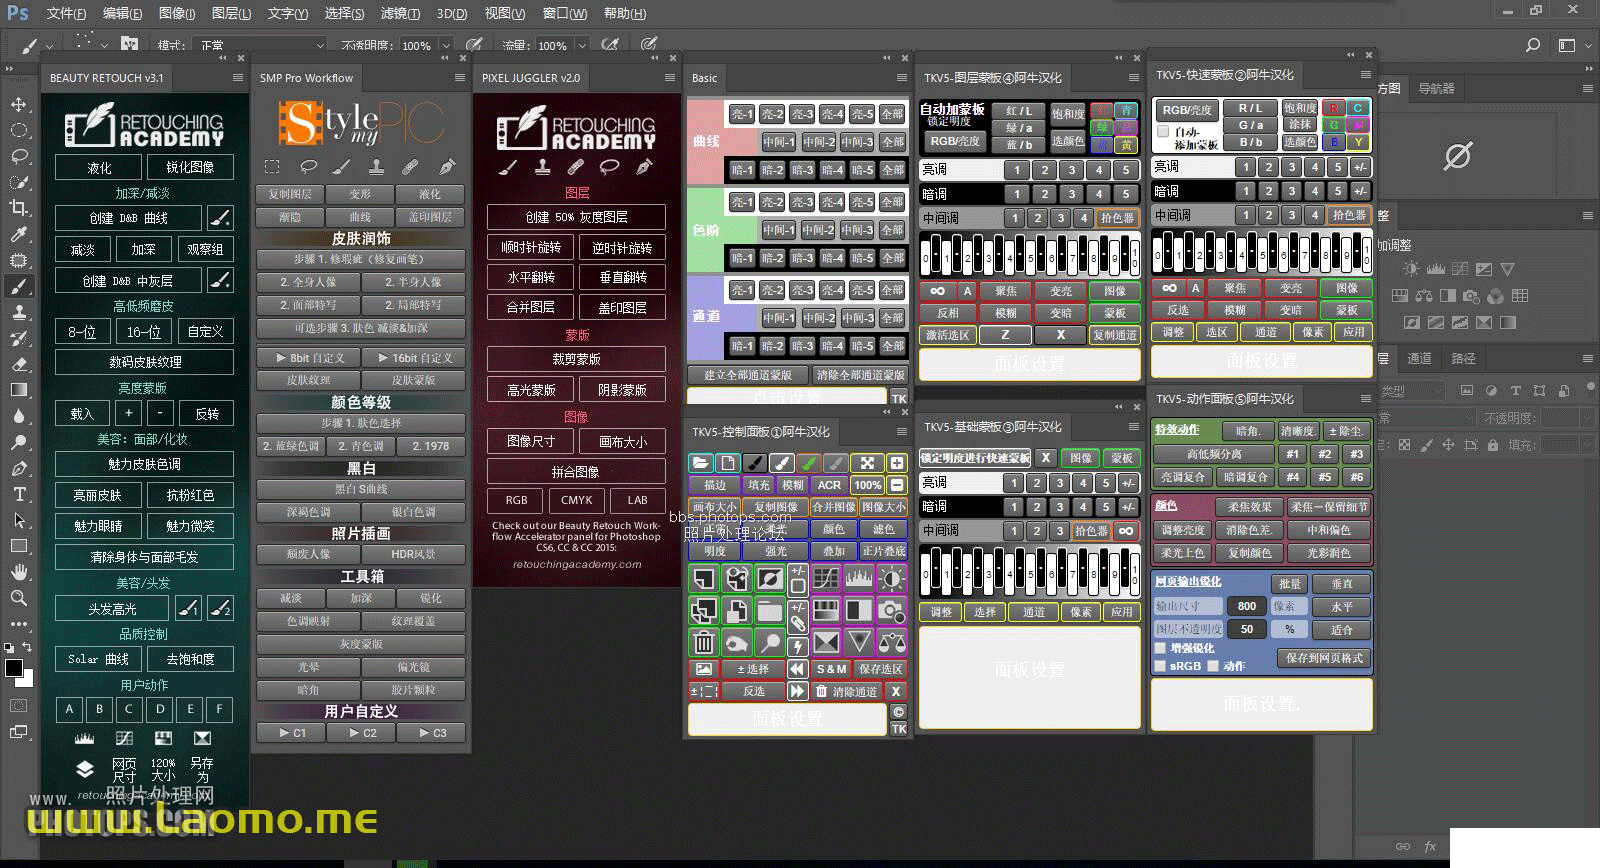Open the SMP Pro Workflow panel flyout menu

click(460, 78)
